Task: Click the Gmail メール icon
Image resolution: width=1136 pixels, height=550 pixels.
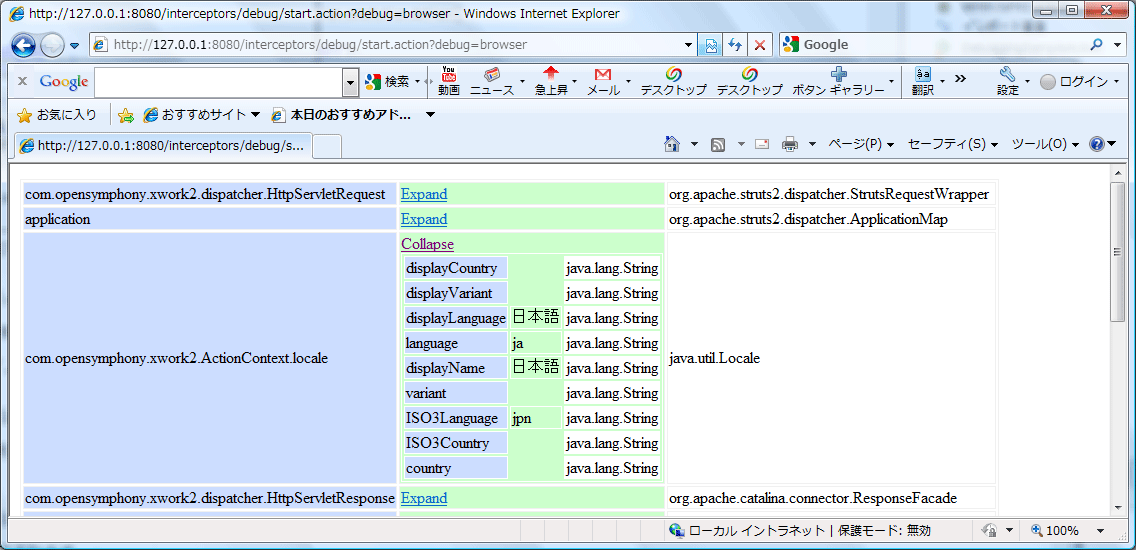Action: [603, 81]
